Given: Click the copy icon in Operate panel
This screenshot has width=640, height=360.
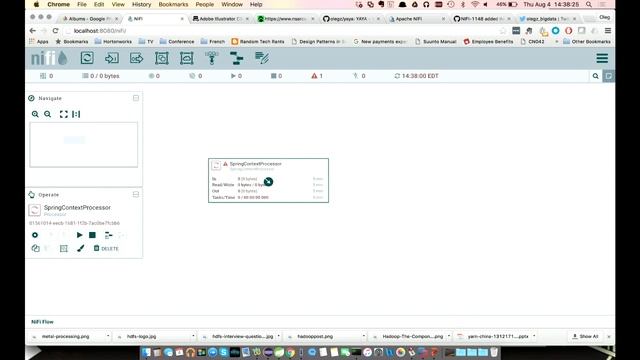Looking at the screenshot, I should [36, 248].
